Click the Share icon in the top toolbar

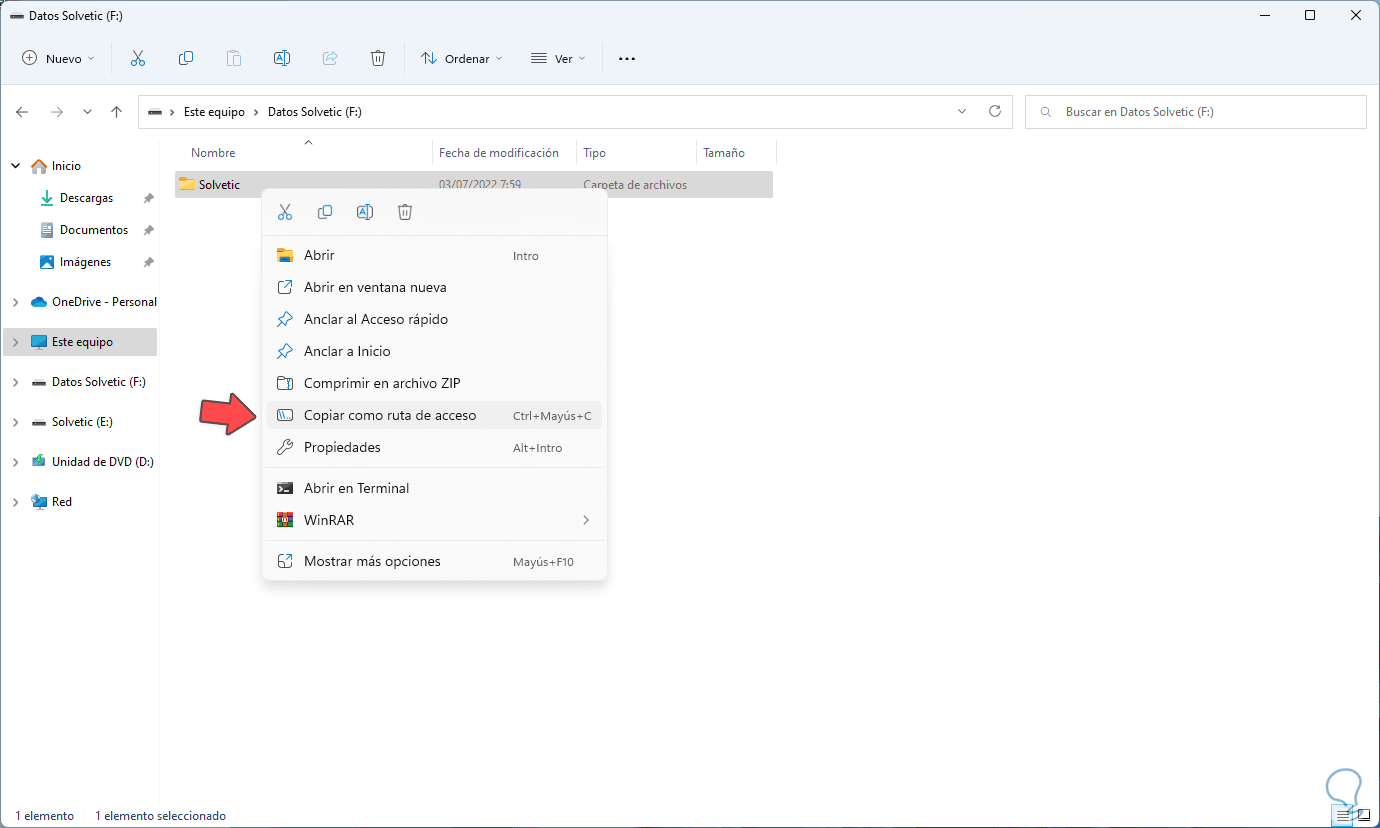click(330, 59)
